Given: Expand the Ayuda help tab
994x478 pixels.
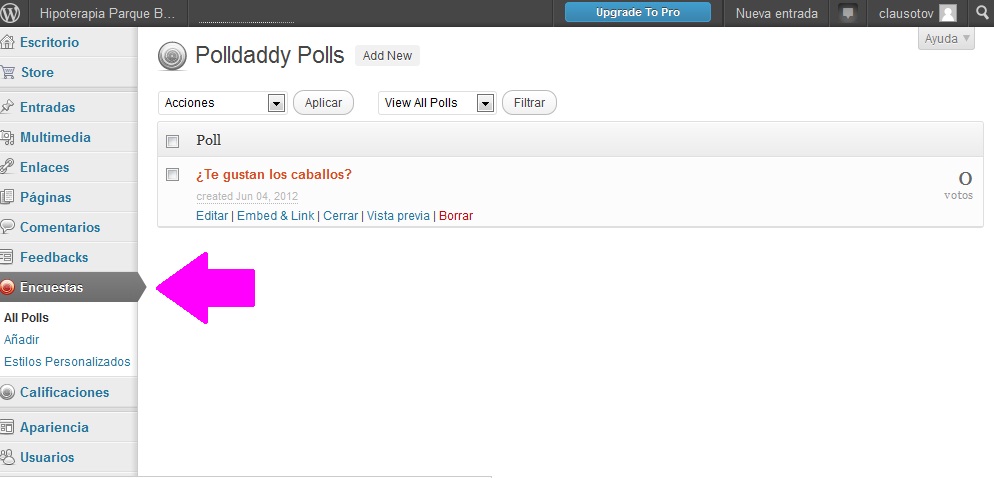Looking at the screenshot, I should [945, 39].
